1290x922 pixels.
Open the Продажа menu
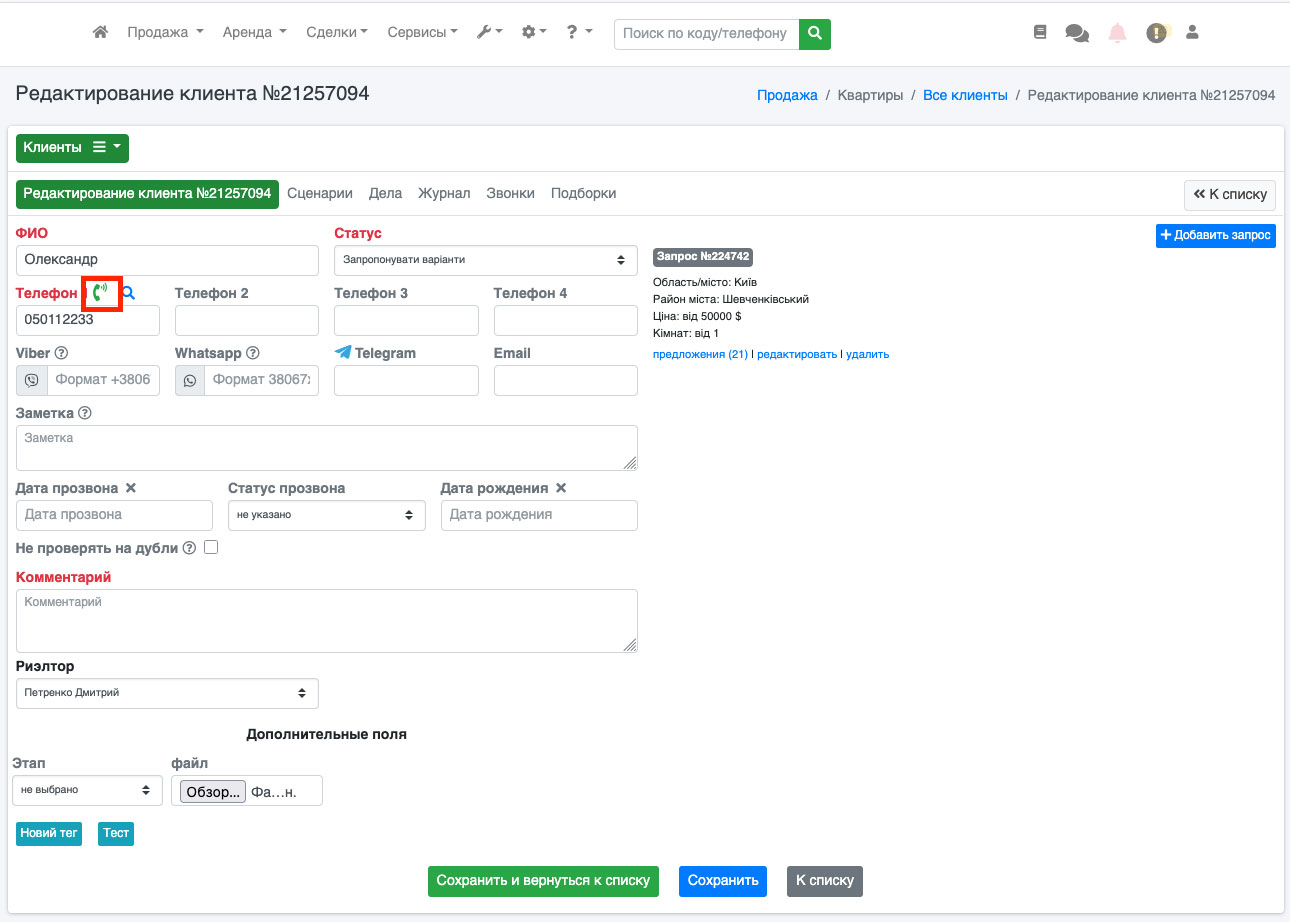coord(165,33)
